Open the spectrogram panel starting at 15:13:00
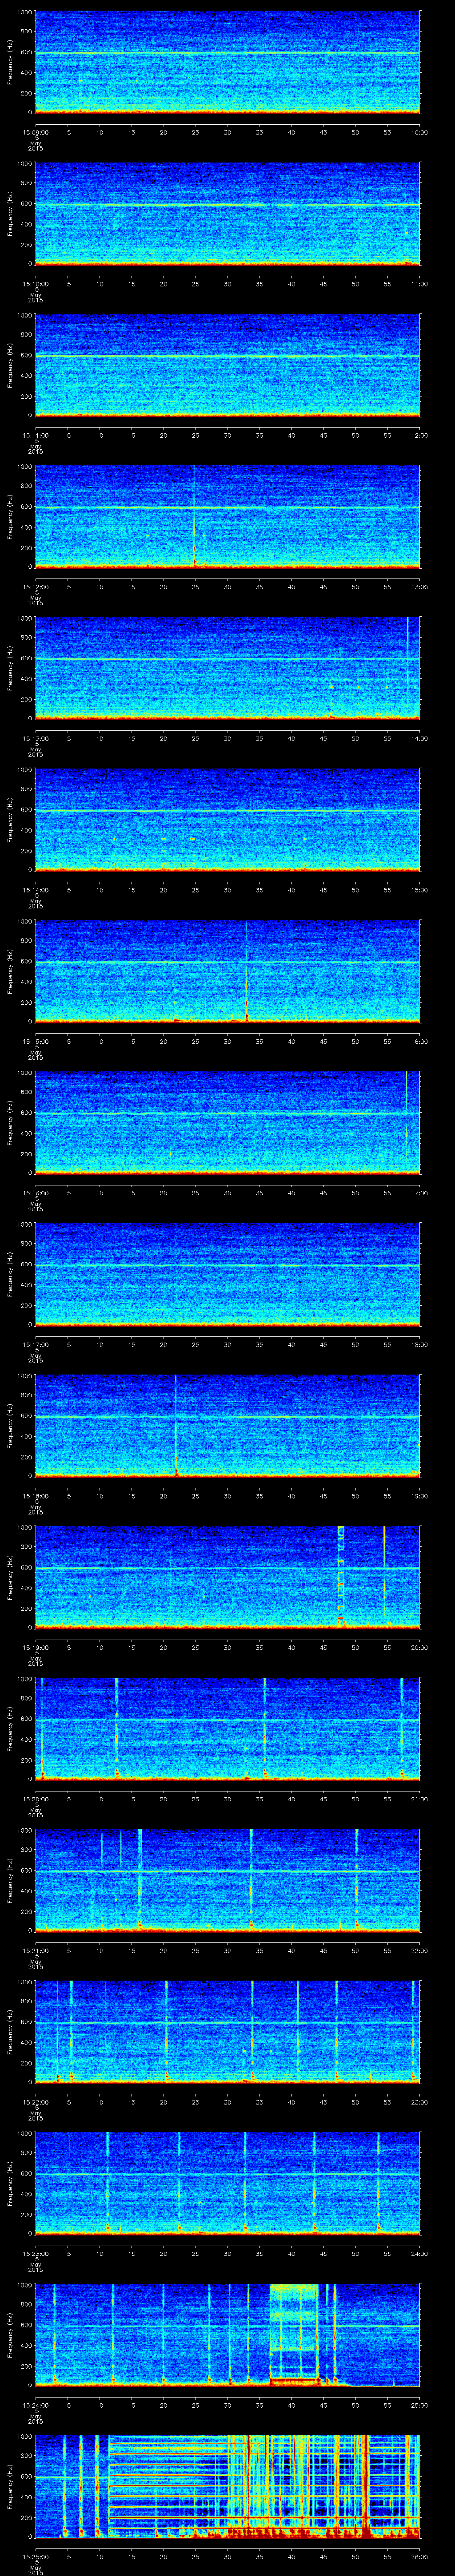This screenshot has width=455, height=2576. [x=227, y=668]
